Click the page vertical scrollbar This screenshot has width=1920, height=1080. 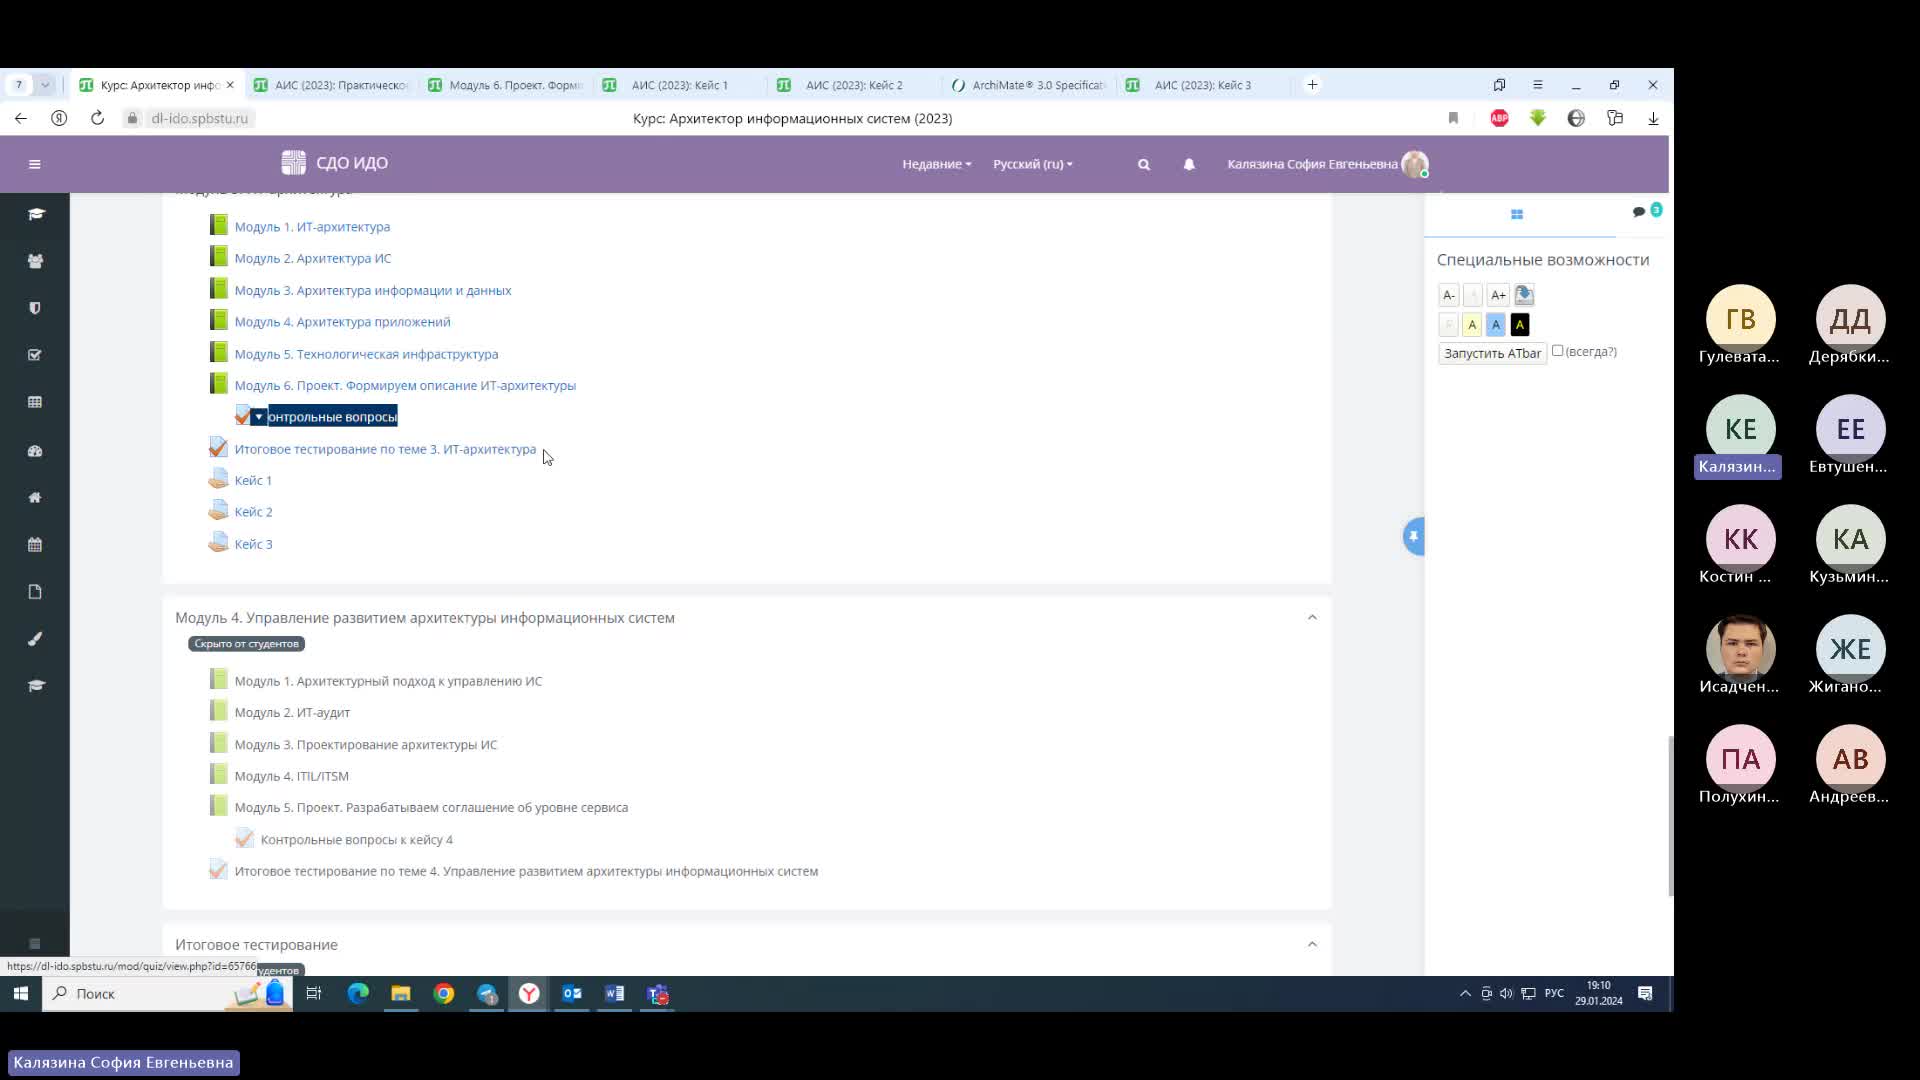[1669, 816]
